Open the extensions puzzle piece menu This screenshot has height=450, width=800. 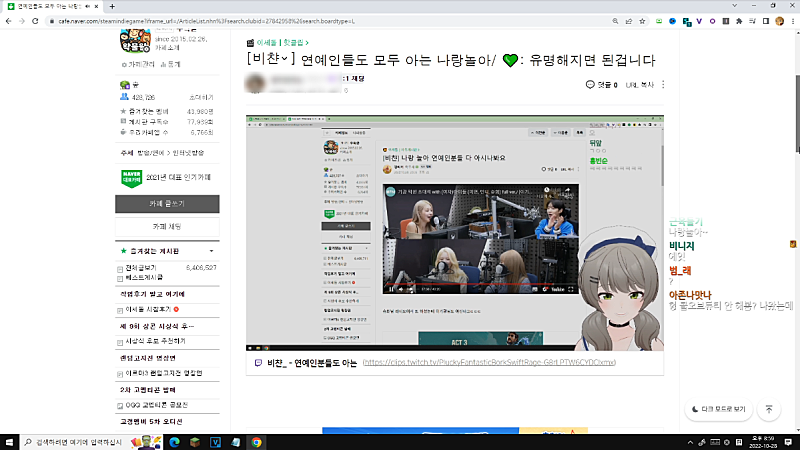point(739,21)
